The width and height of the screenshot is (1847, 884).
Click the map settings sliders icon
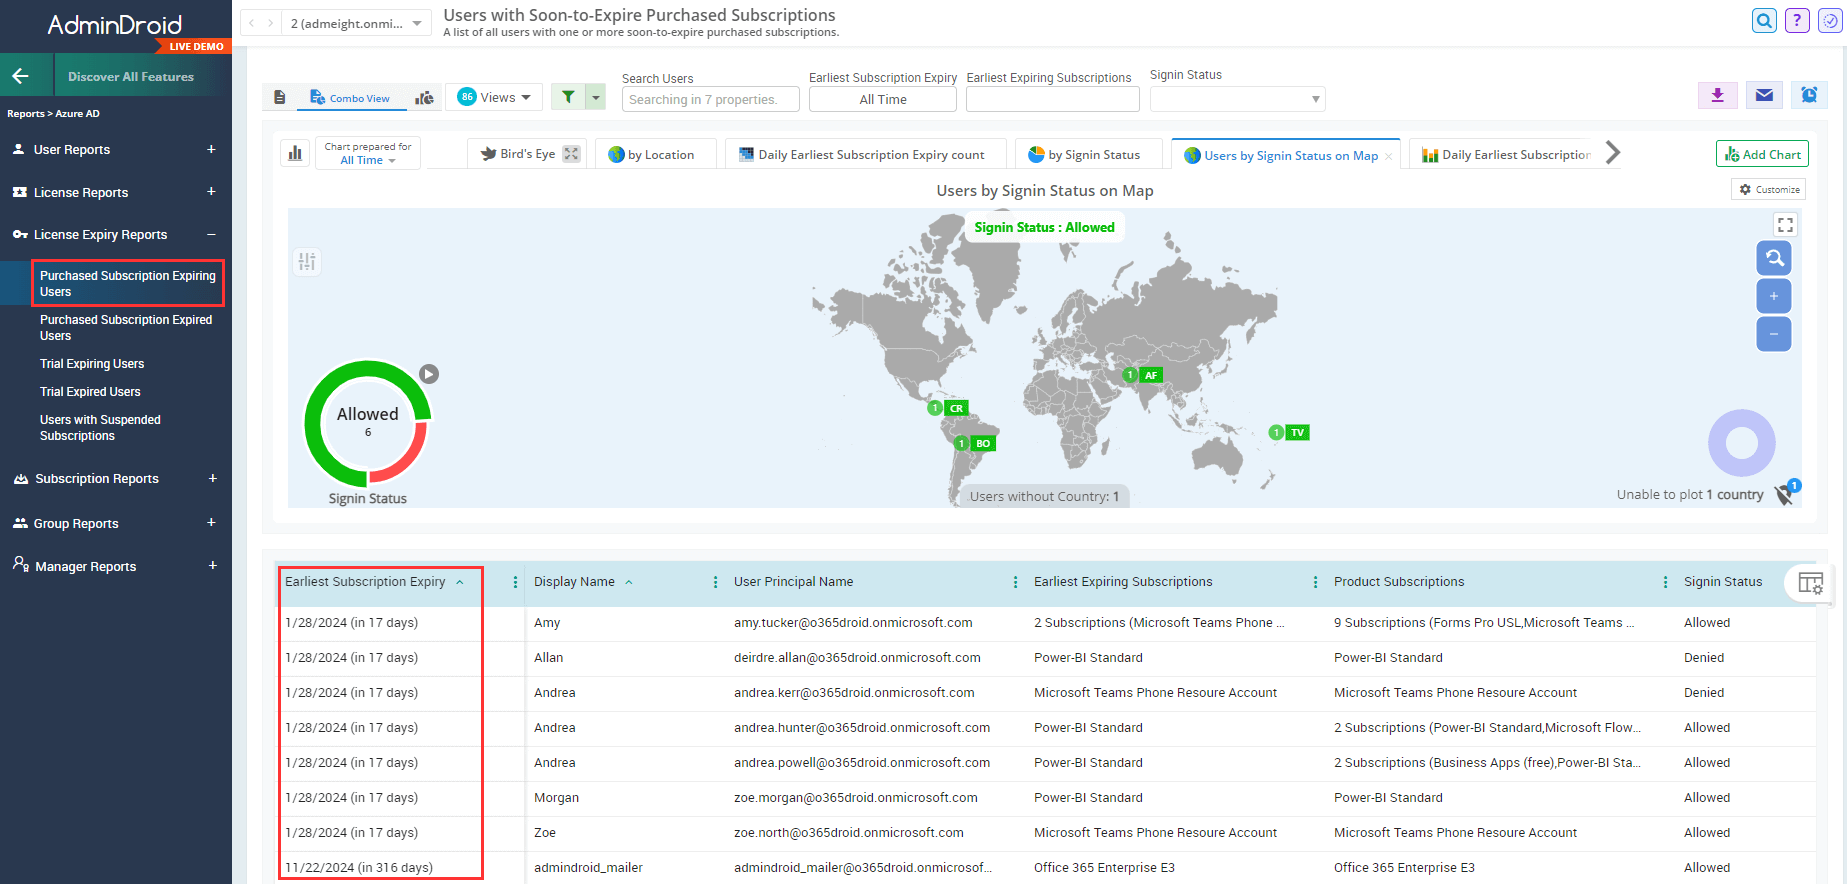point(307,262)
